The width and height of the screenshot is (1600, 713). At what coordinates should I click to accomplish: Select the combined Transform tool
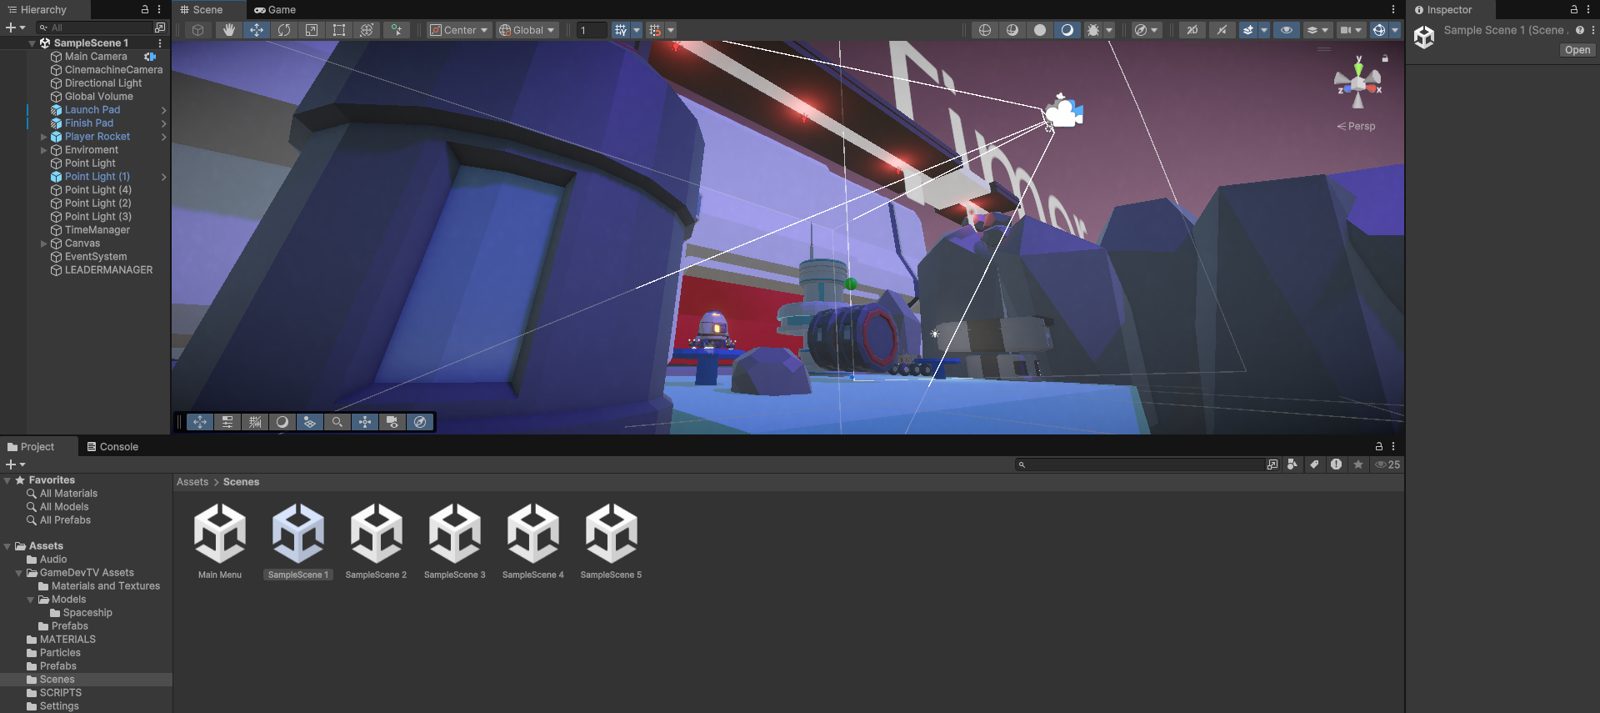click(367, 30)
